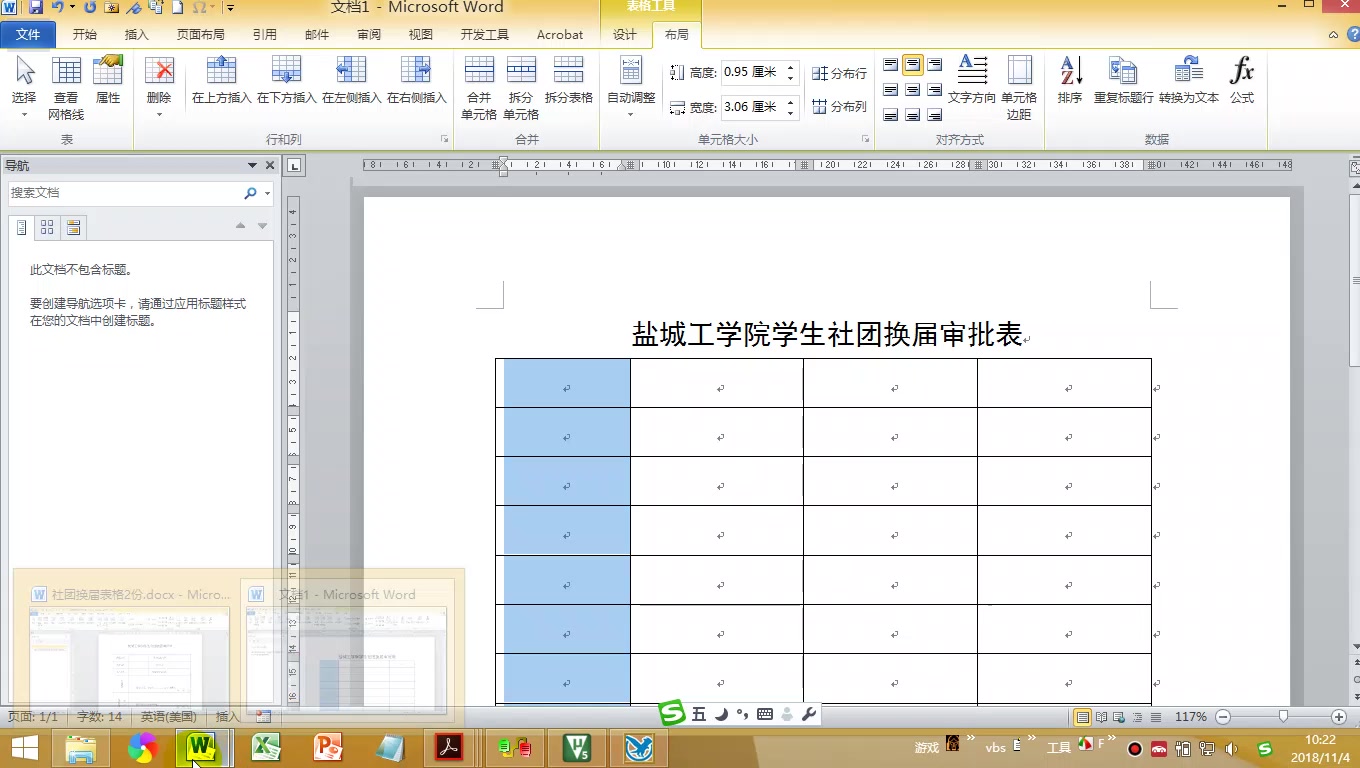Zoom out with the minus button

[1222, 717]
